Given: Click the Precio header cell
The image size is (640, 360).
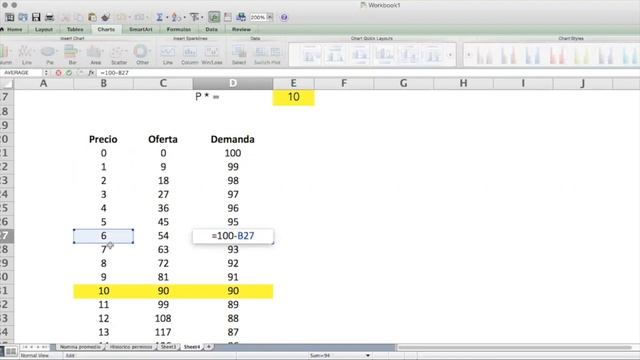Looking at the screenshot, I should coord(103,140).
